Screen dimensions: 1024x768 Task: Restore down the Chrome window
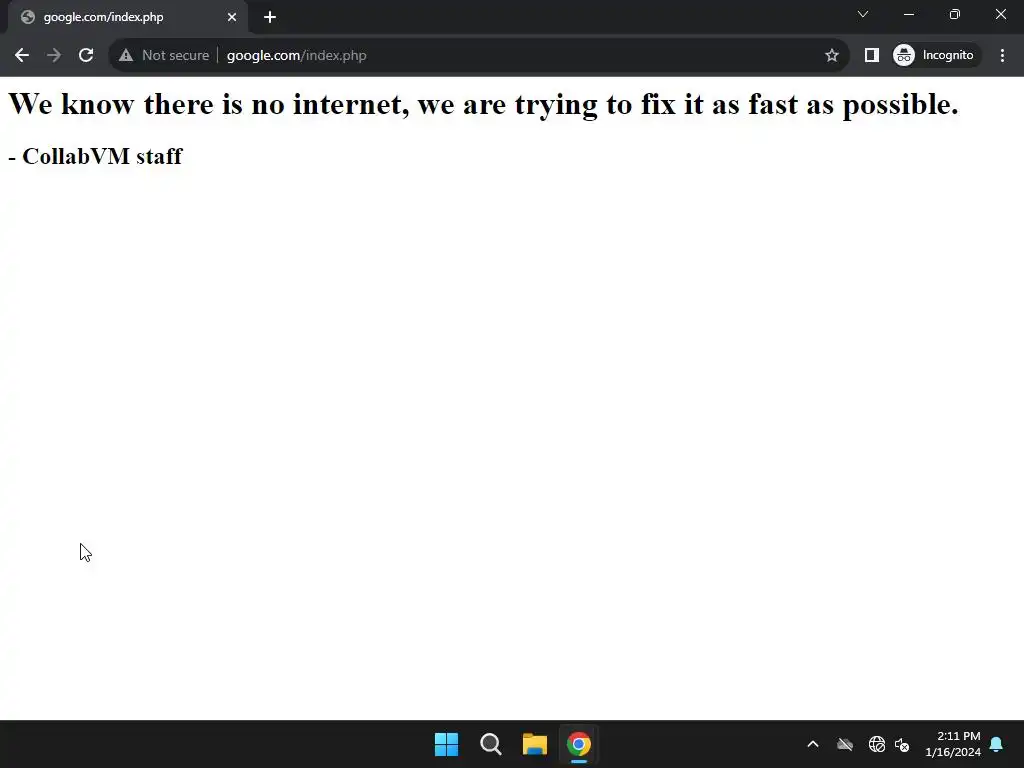tap(955, 14)
